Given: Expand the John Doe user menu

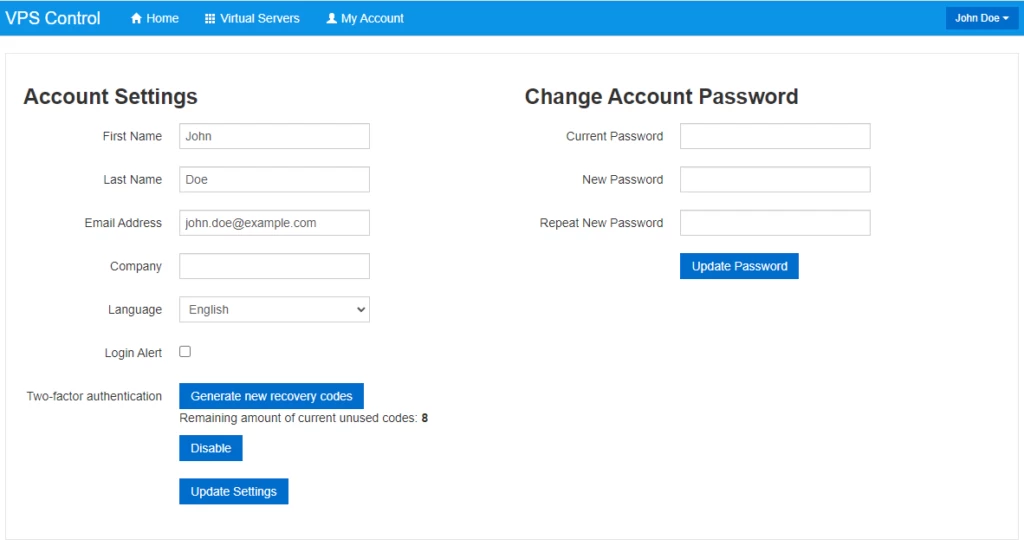Looking at the screenshot, I should tap(981, 18).
